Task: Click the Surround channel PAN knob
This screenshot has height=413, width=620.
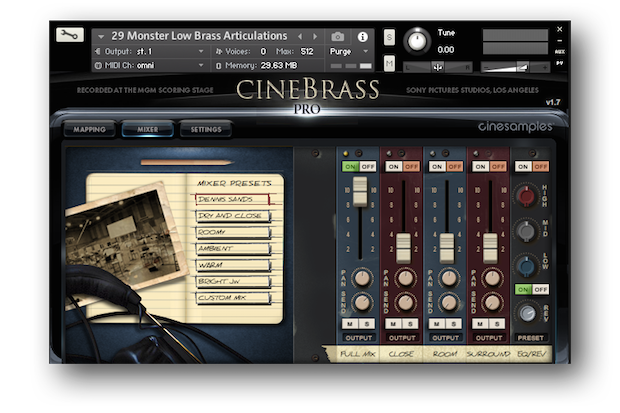Action: [492, 278]
